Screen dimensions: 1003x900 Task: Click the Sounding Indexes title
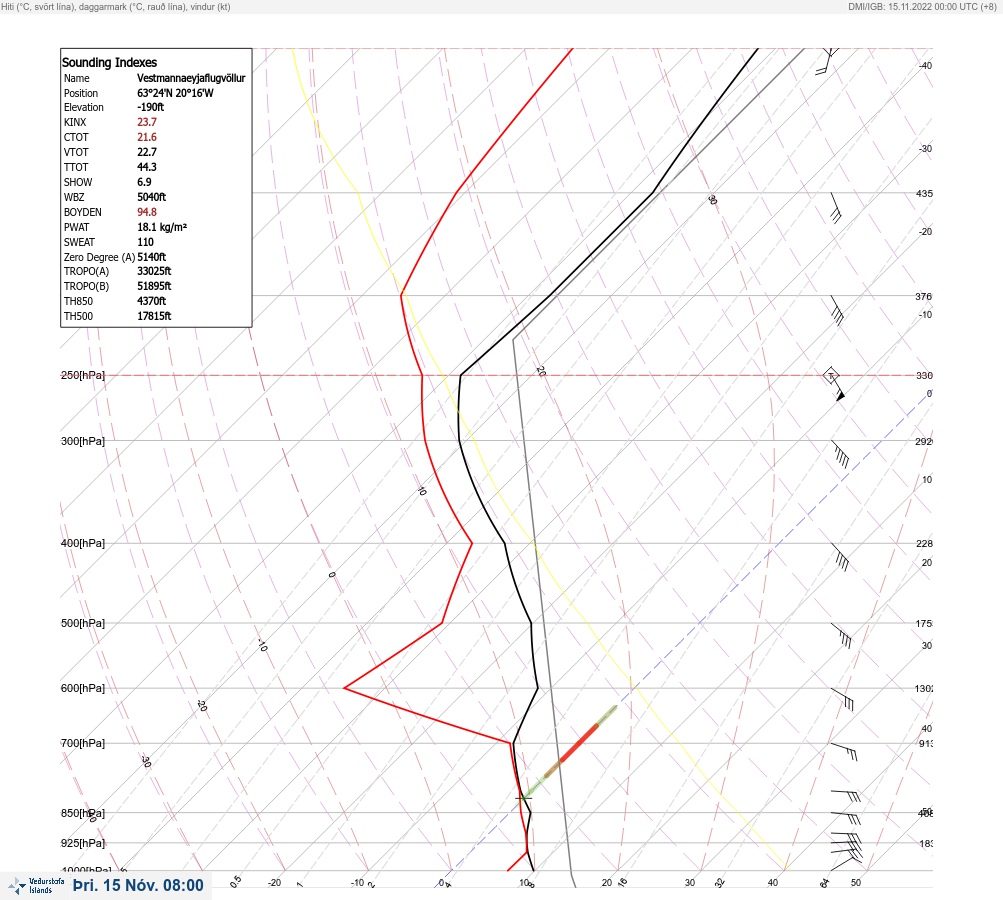coord(109,62)
